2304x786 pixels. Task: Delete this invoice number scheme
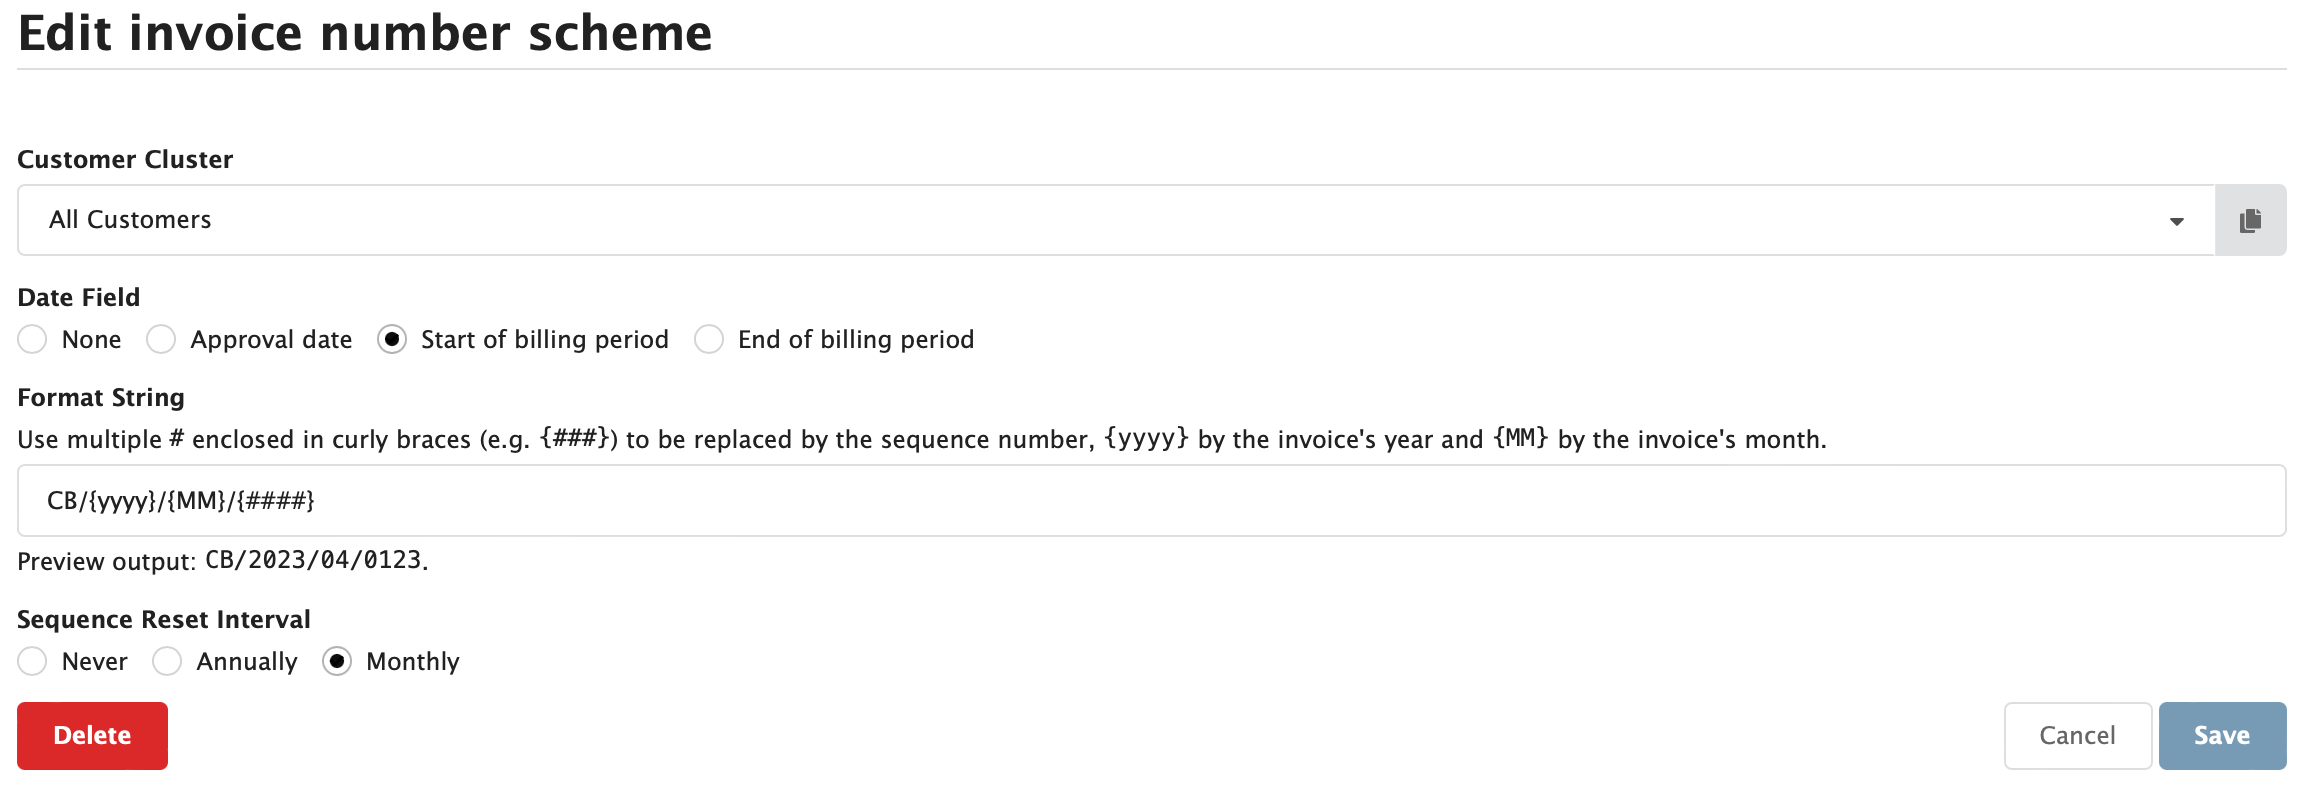pos(91,735)
